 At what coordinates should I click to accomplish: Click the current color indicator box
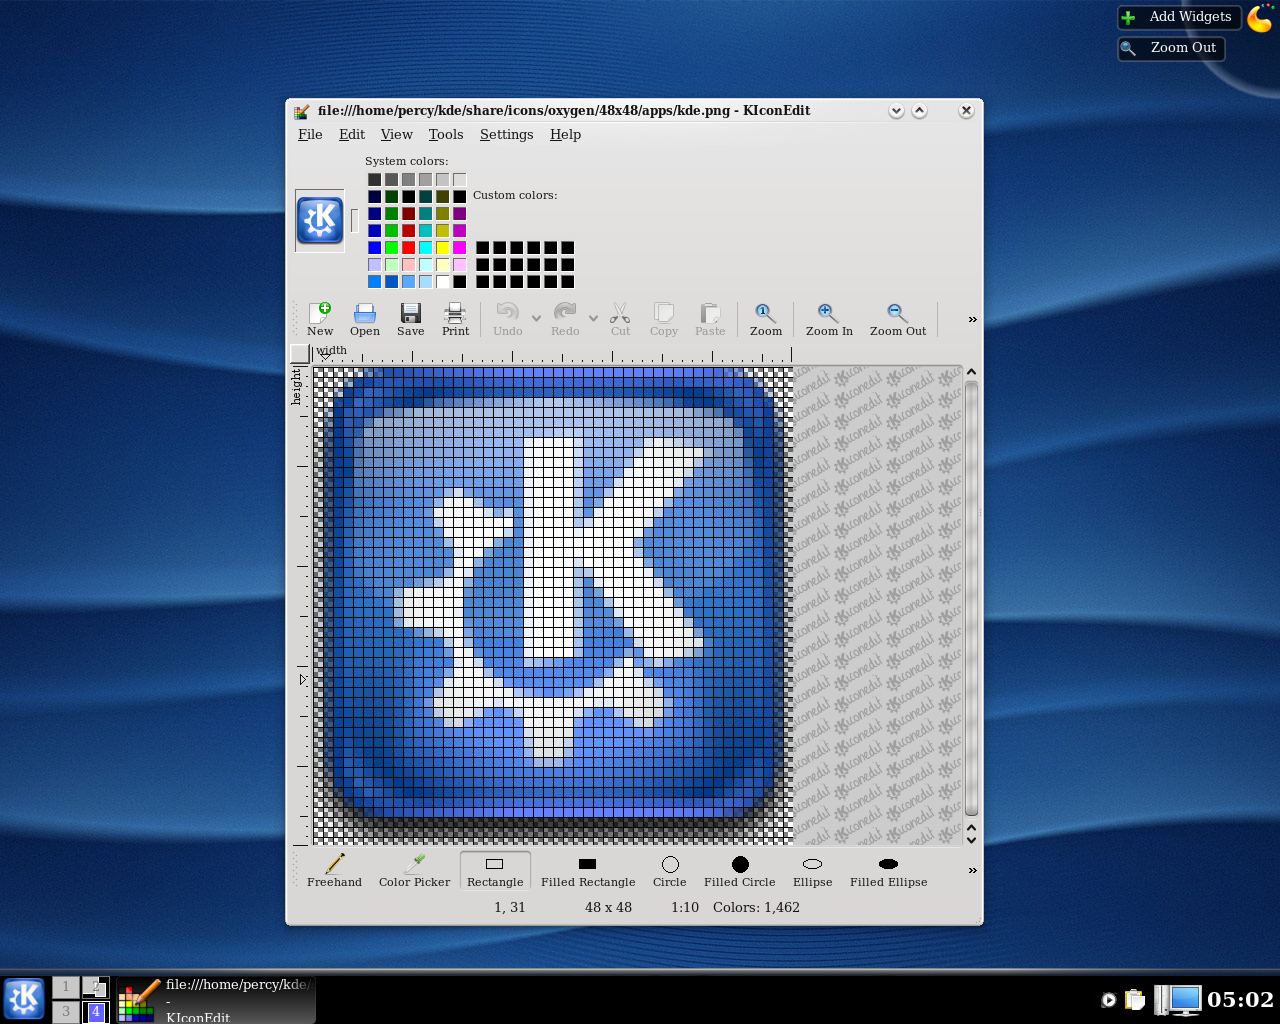[354, 220]
